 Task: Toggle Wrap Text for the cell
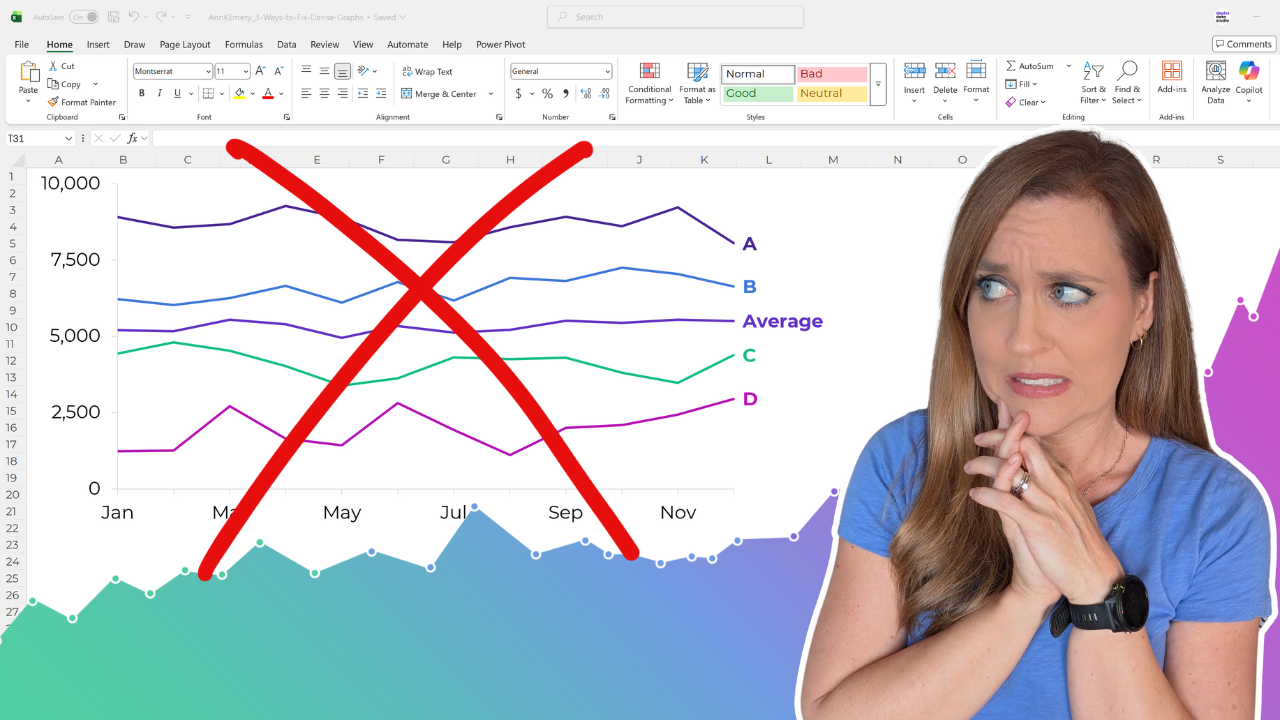427,72
